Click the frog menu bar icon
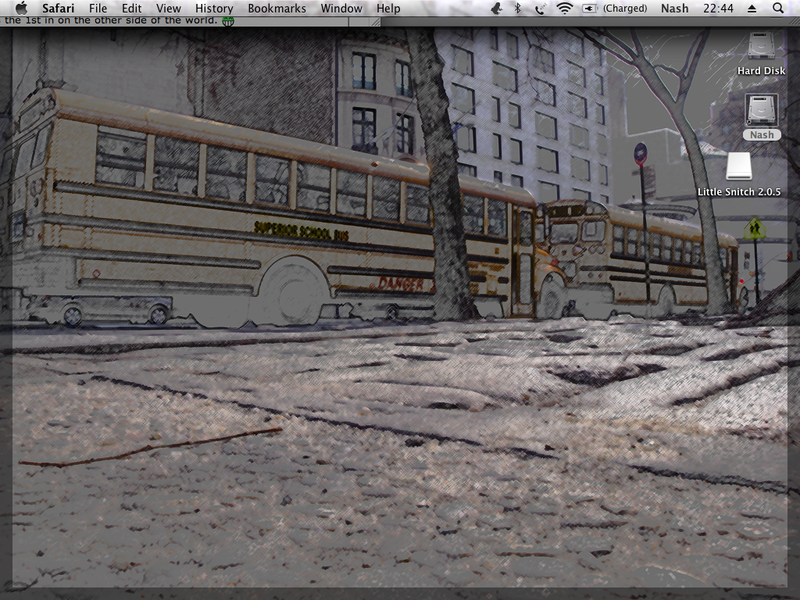Screen dimensions: 800x600 [x=496, y=8]
